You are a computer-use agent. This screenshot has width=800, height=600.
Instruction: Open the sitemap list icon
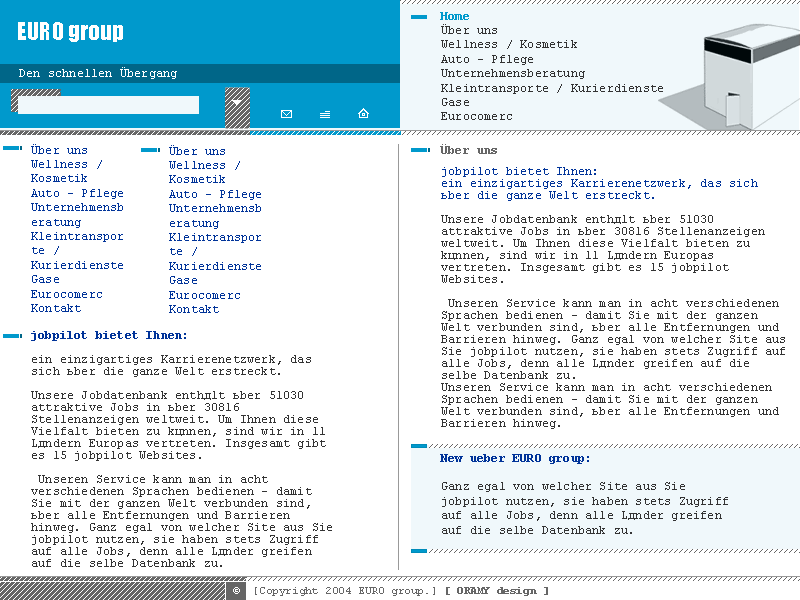[x=325, y=114]
